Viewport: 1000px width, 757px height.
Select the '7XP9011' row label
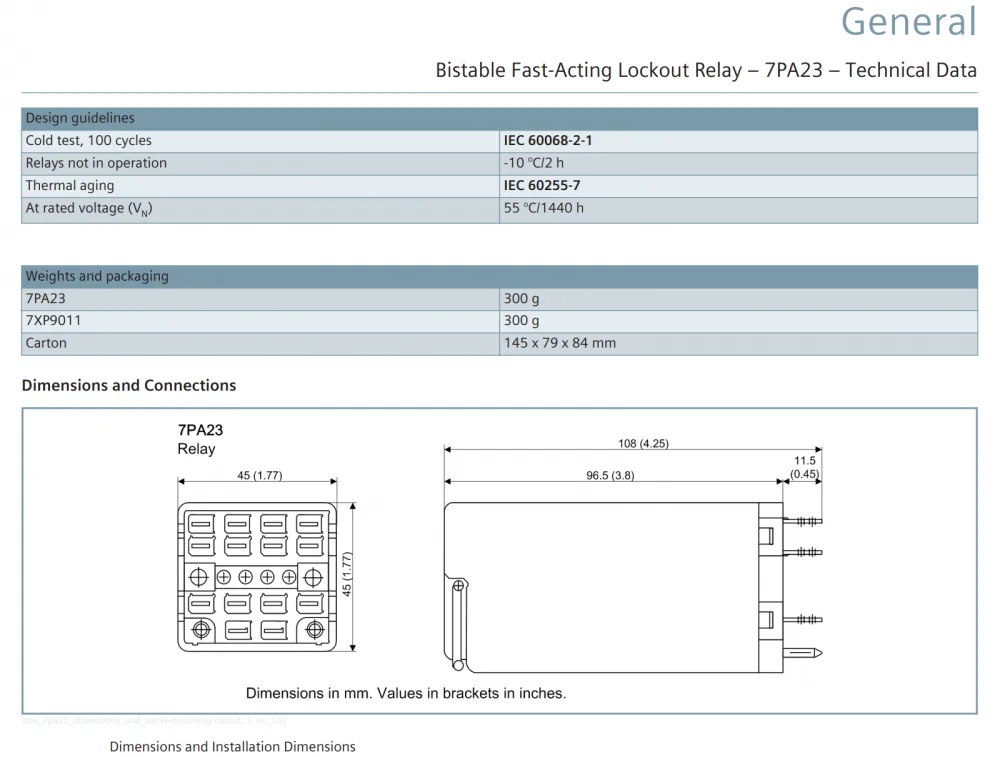(x=54, y=321)
